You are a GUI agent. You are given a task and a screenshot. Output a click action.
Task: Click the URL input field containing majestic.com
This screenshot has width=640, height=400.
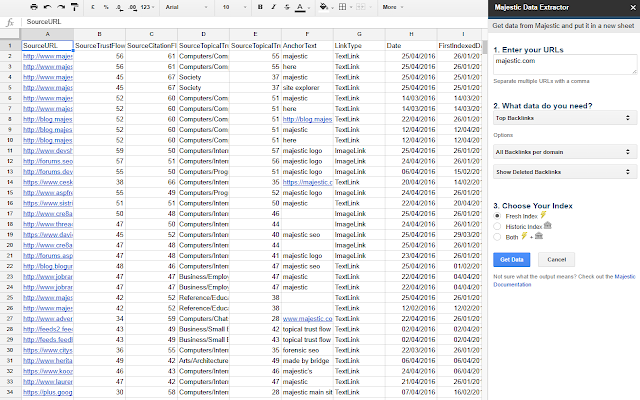click(564, 63)
